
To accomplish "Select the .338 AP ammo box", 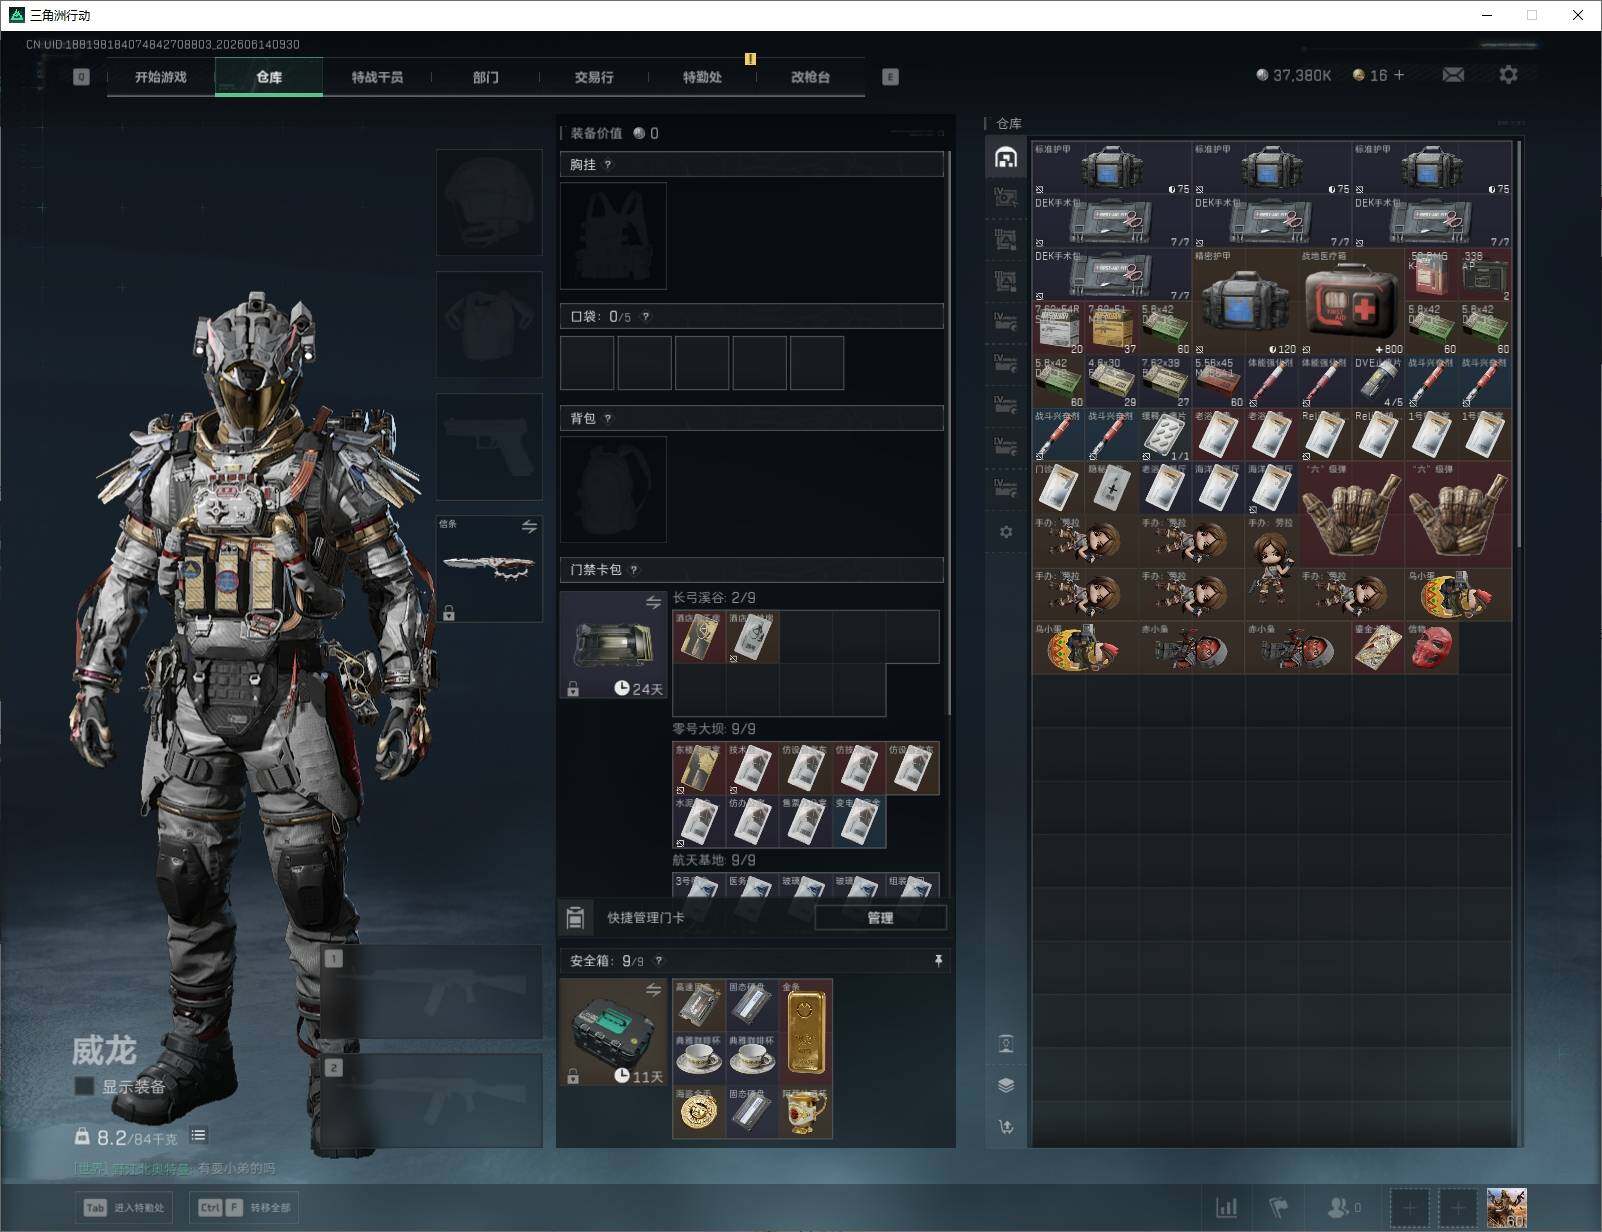I will (x=1485, y=275).
